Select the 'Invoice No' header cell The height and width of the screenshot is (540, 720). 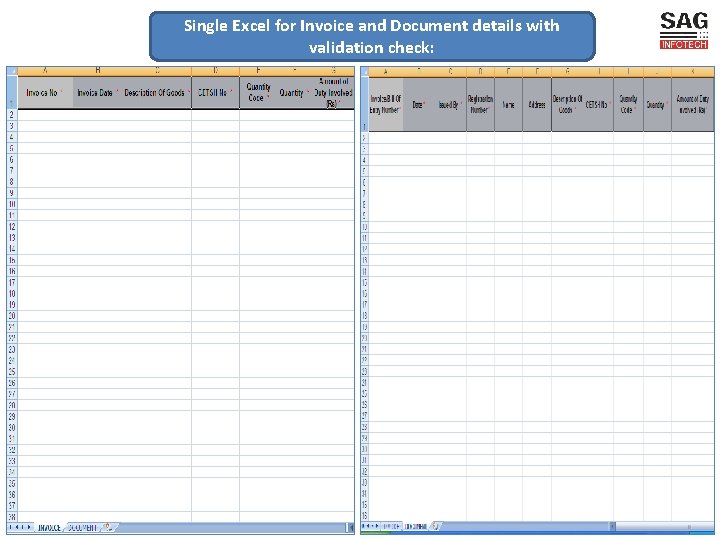(45, 93)
